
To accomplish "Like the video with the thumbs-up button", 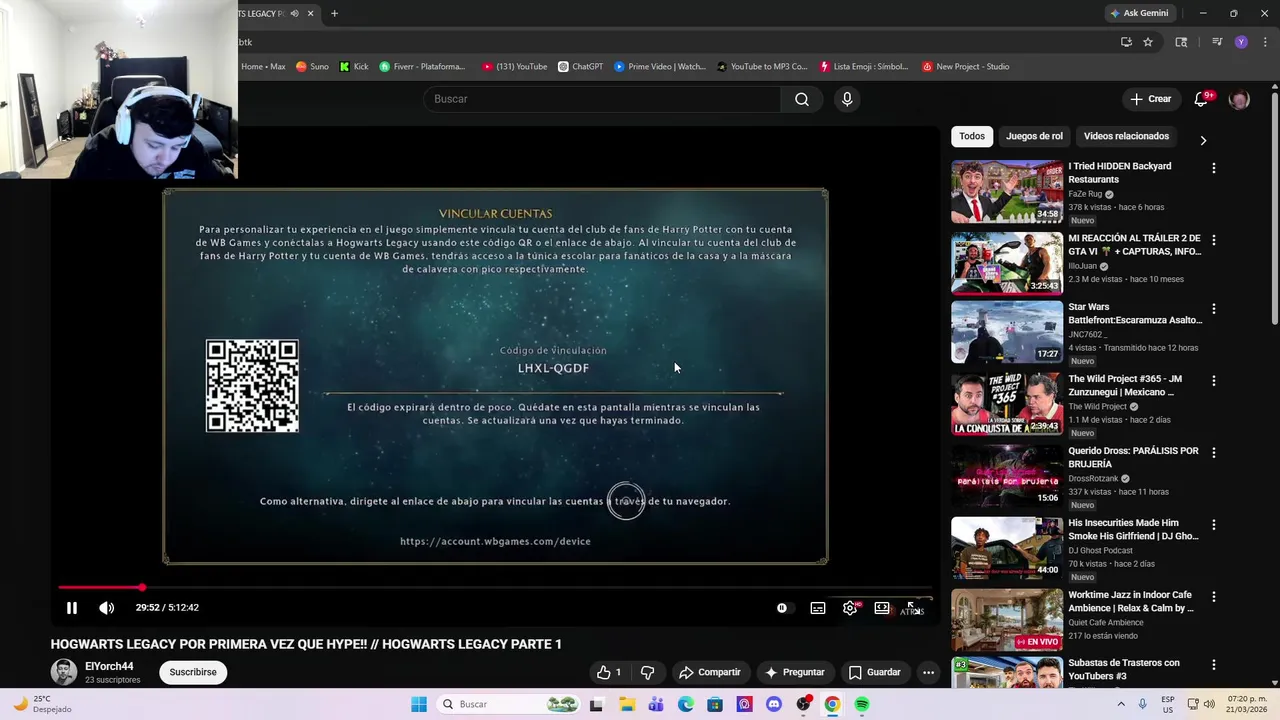I will [609, 672].
